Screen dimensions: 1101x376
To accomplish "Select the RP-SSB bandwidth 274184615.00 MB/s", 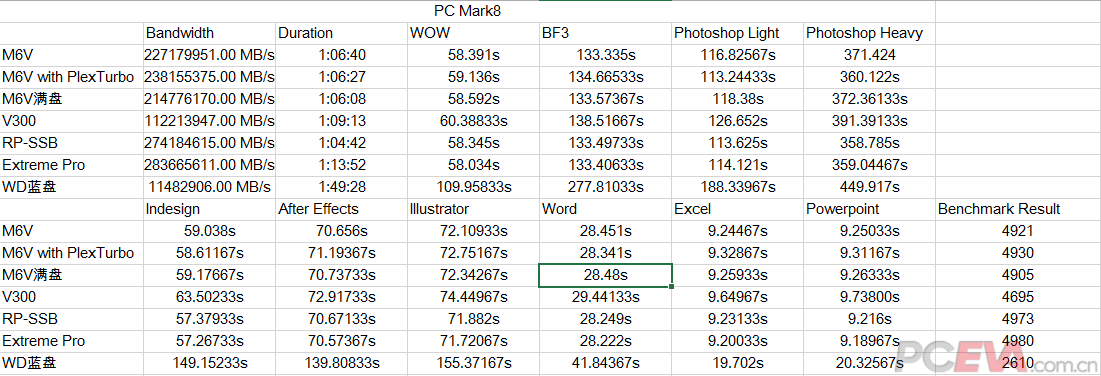I will (209, 143).
